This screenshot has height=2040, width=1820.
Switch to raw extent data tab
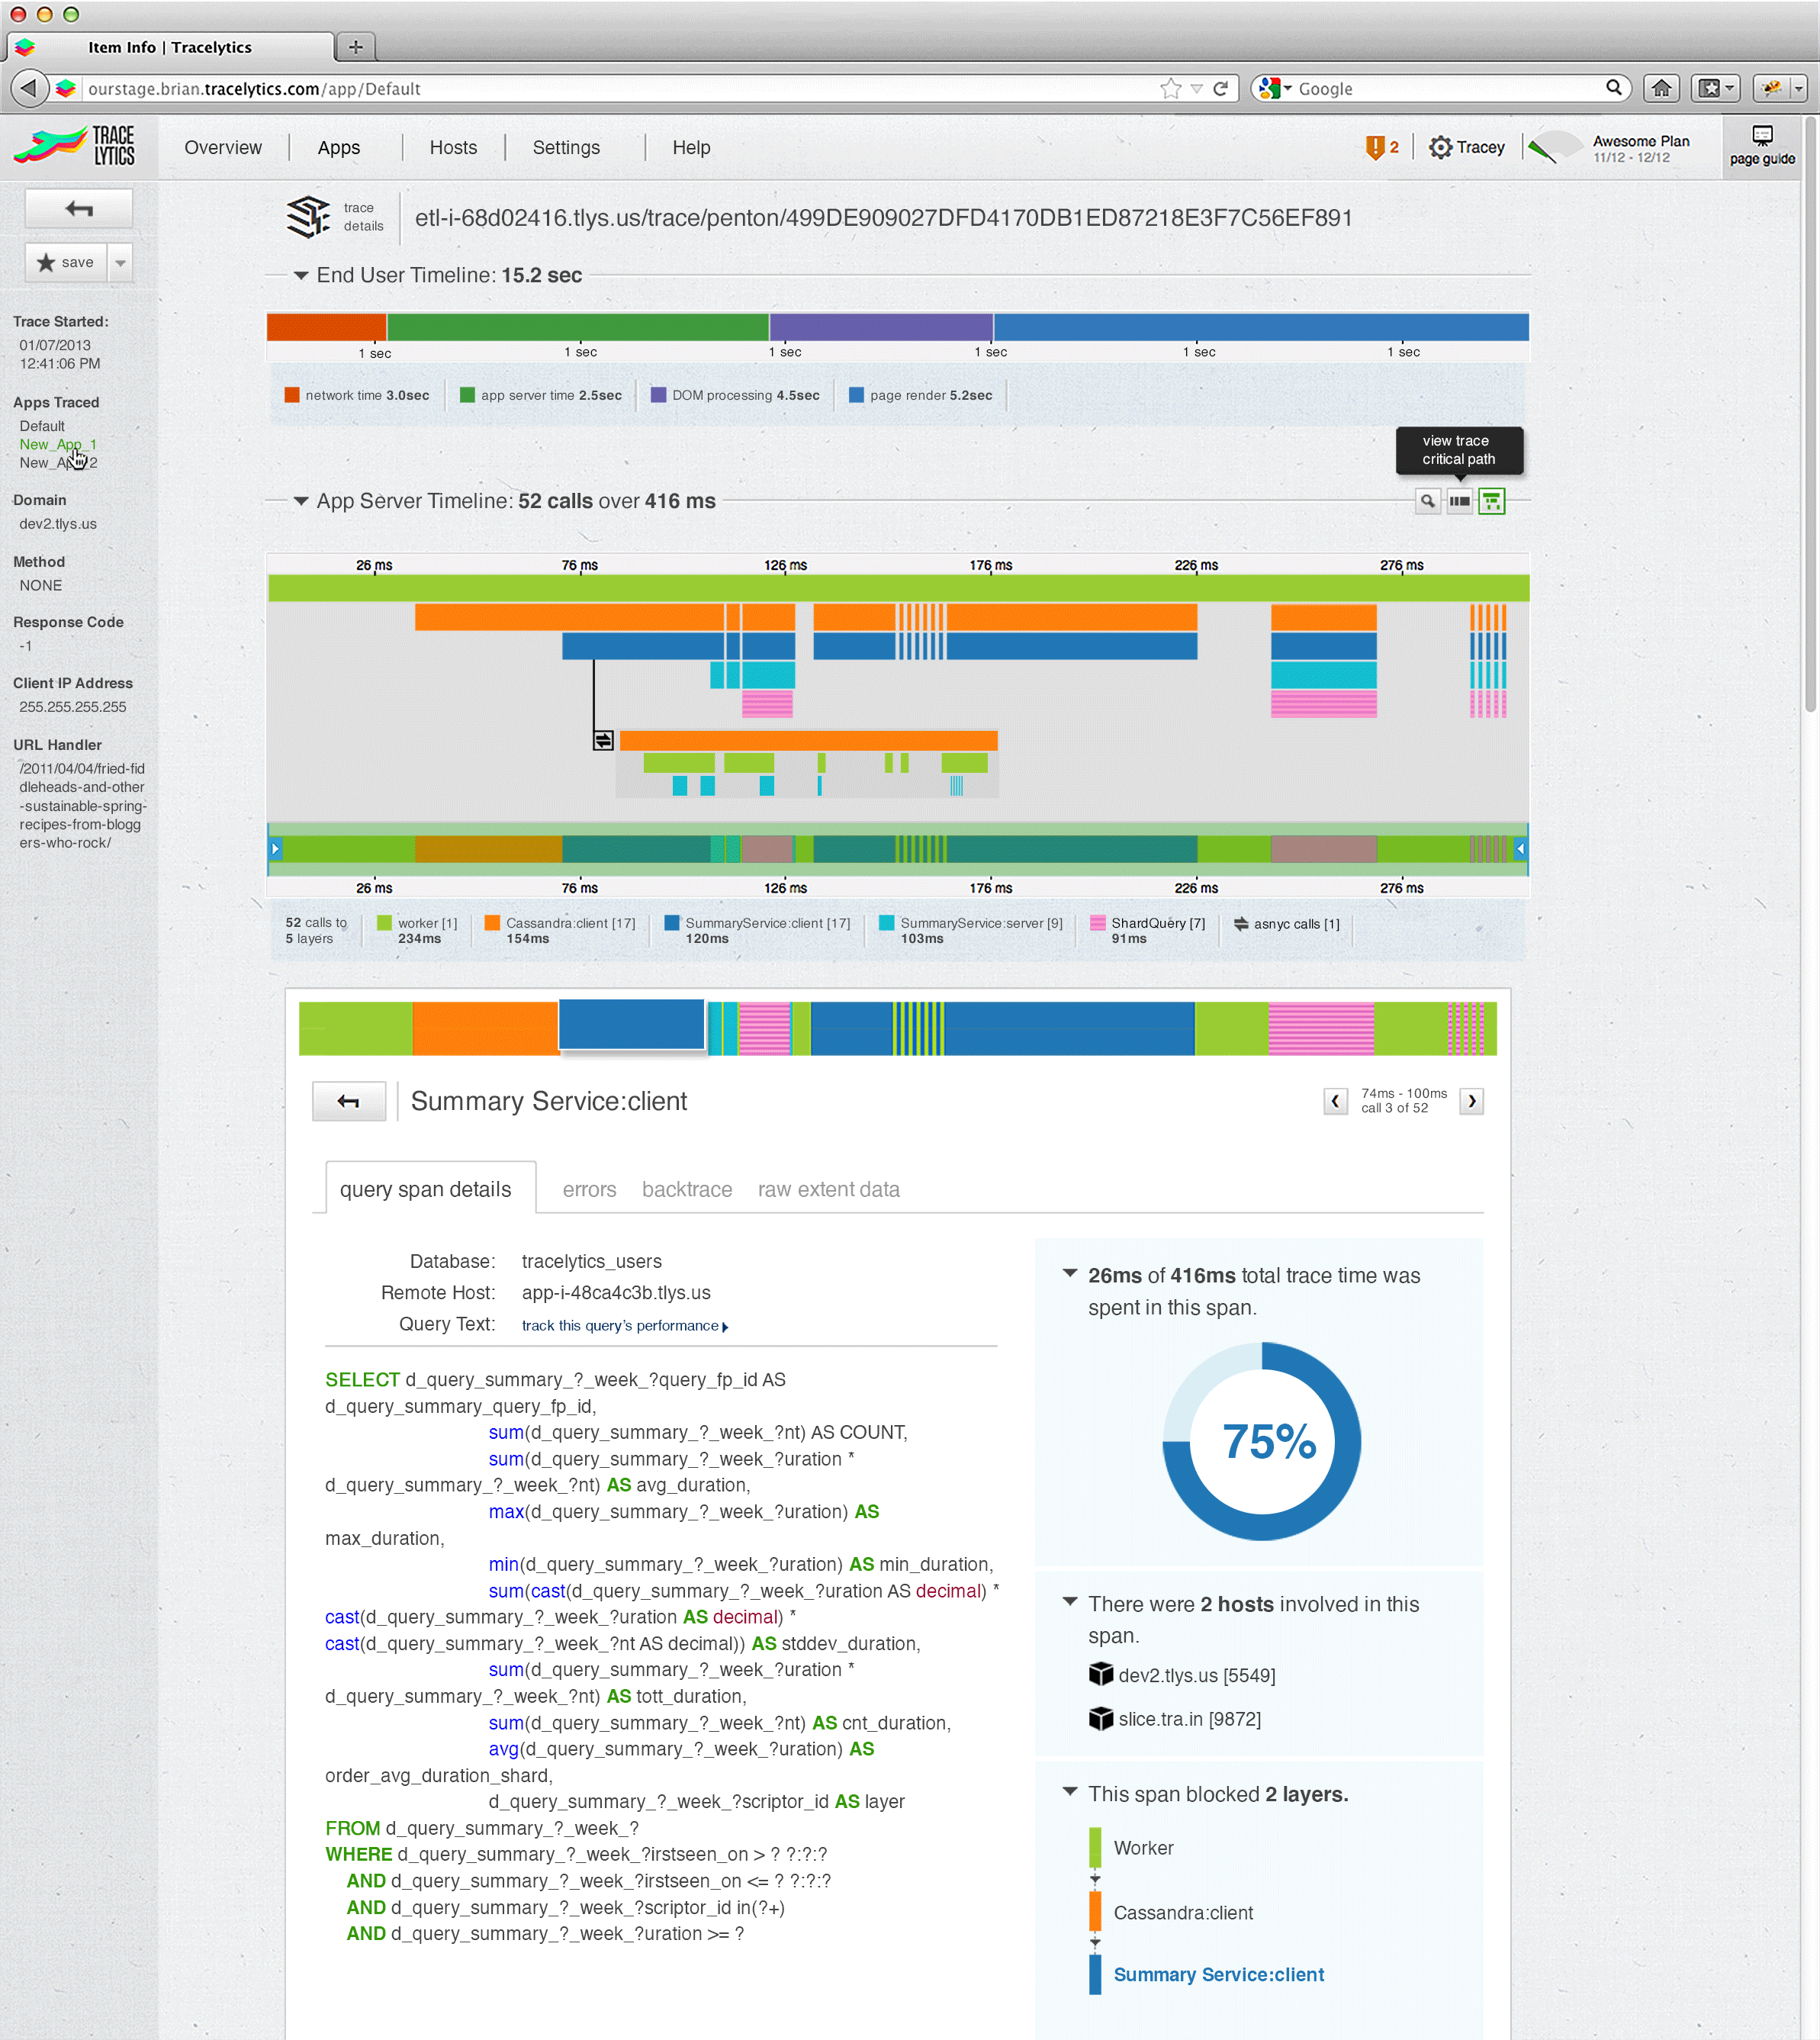coord(828,1189)
